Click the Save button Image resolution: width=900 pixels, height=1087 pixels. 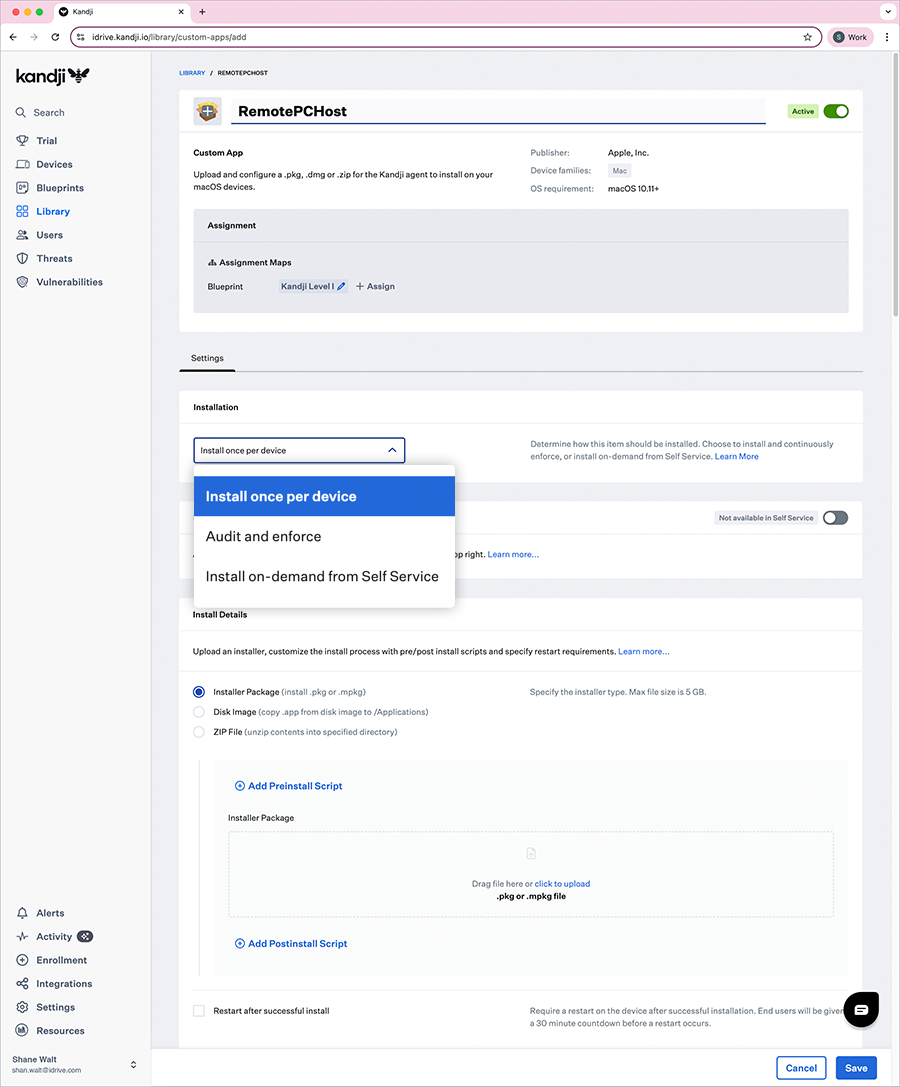click(x=856, y=1068)
